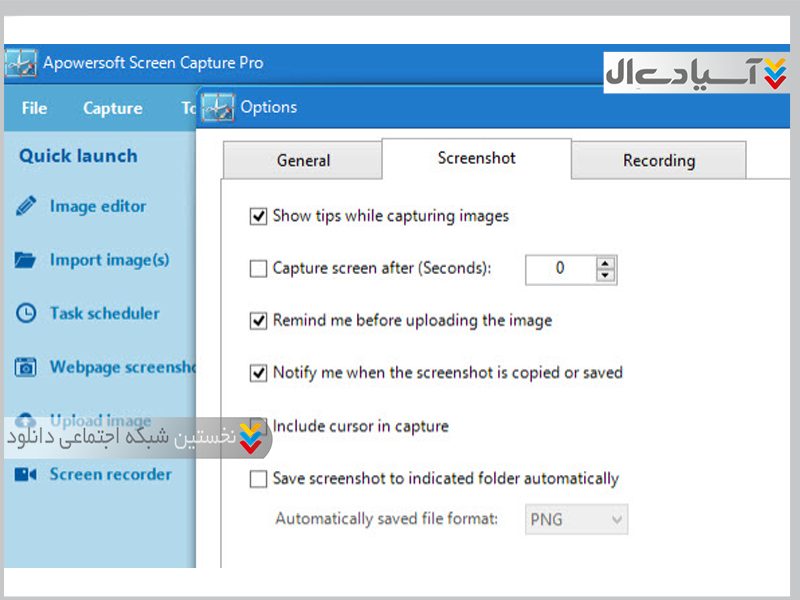Viewport: 800px width, 600px height.
Task: Enable Capture screen after (Seconds) checkbox
Action: (258, 268)
